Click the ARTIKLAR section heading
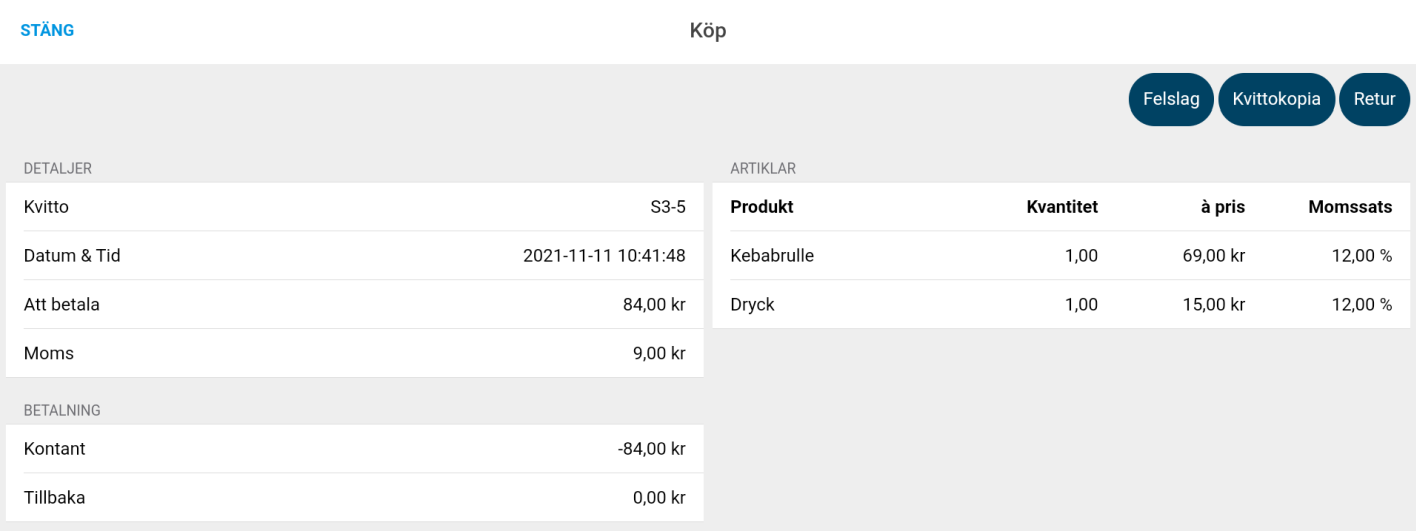The image size is (1416, 531). pos(763,169)
